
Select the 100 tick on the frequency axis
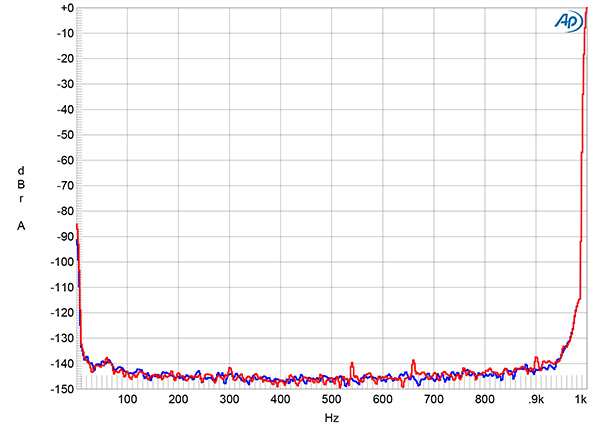tap(127, 401)
